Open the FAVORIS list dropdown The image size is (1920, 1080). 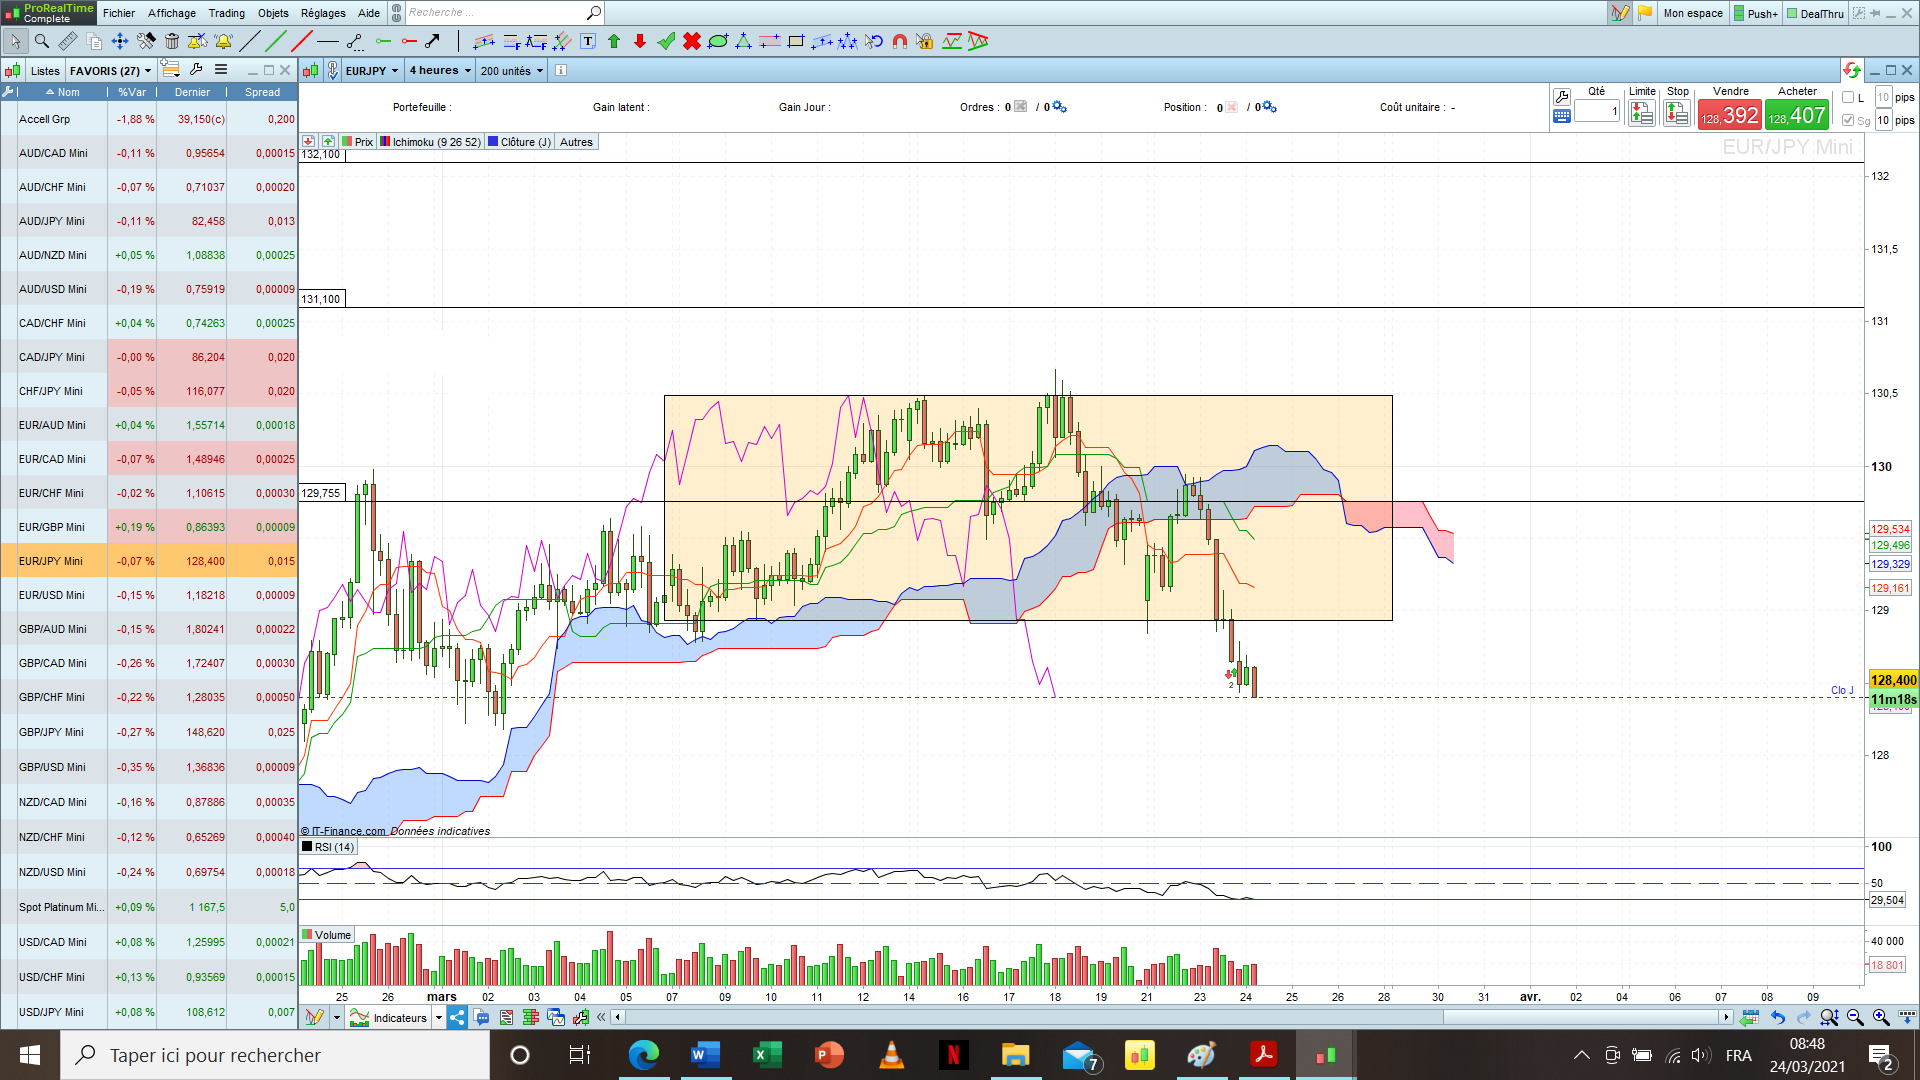point(110,71)
